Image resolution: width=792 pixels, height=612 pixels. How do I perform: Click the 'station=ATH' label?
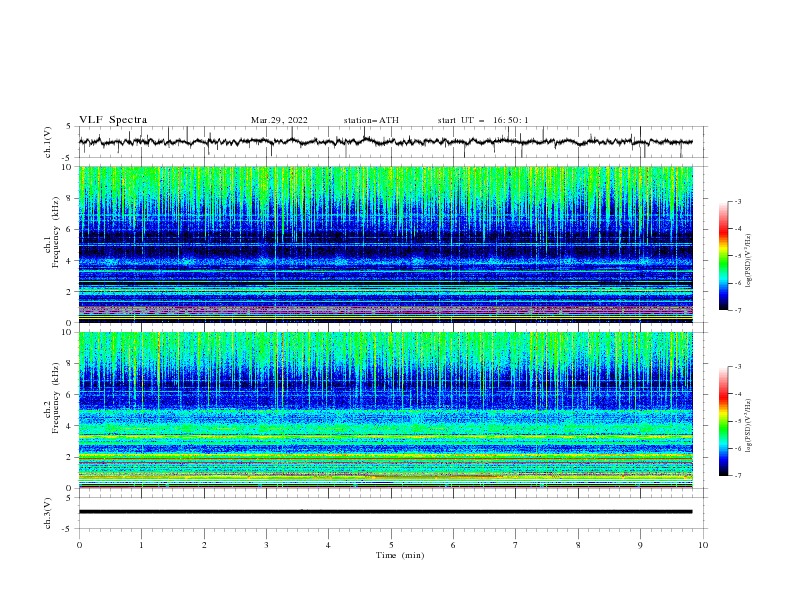click(371, 120)
